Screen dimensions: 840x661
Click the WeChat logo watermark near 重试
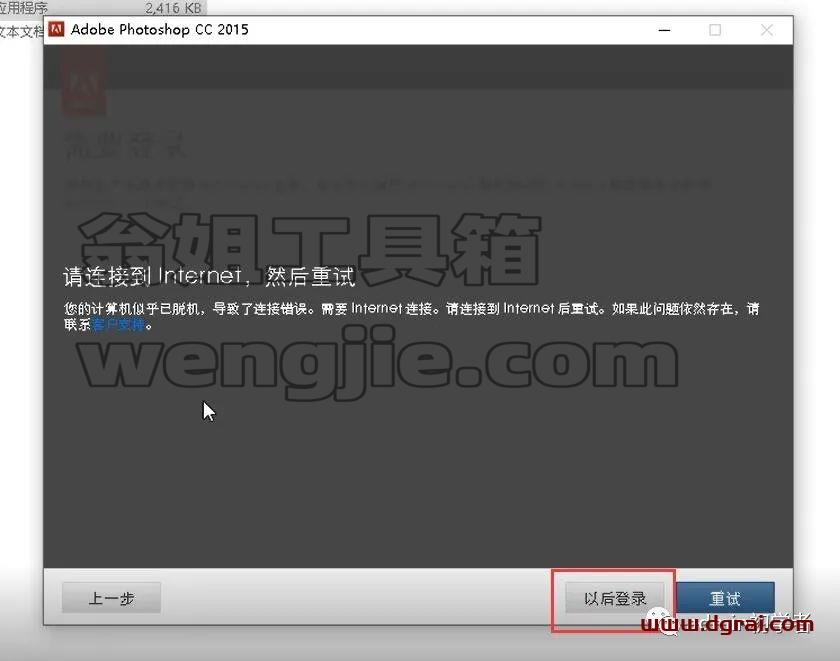tap(659, 622)
